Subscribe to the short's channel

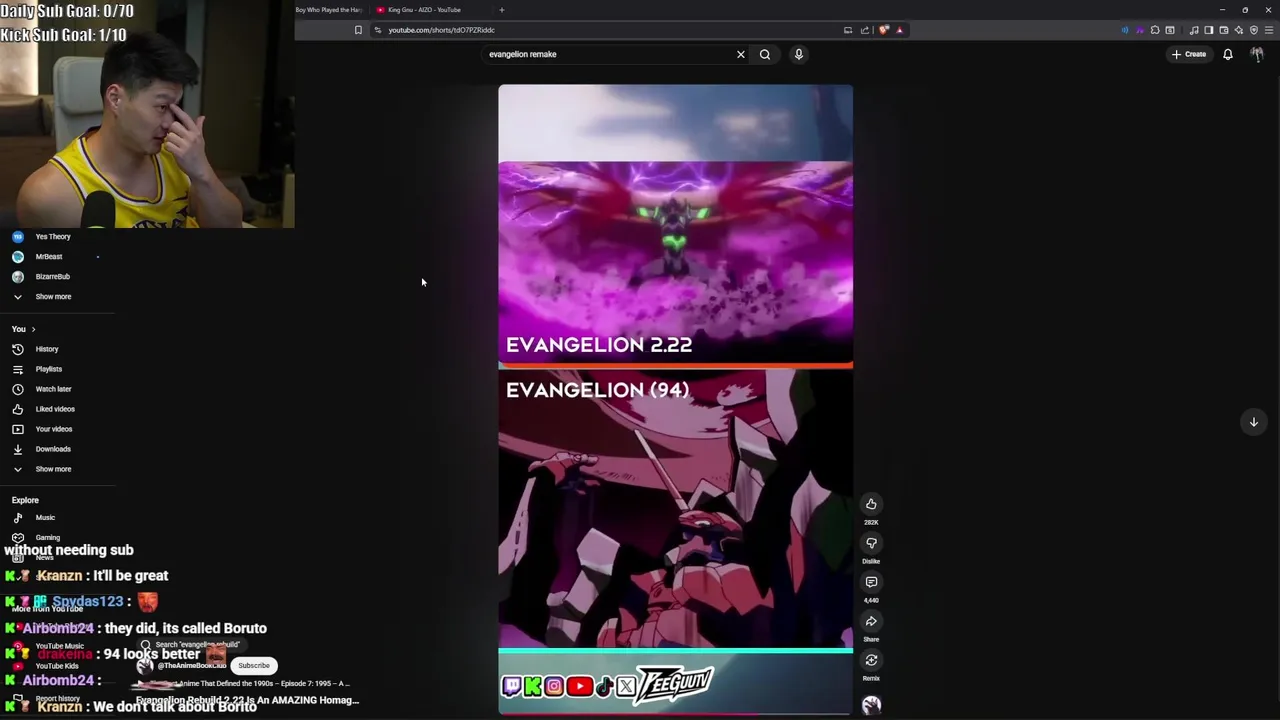[x=254, y=666]
